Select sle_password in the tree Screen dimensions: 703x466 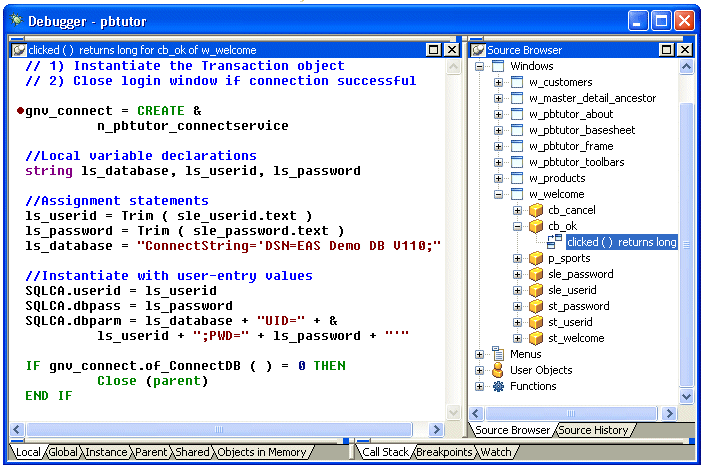[581, 274]
